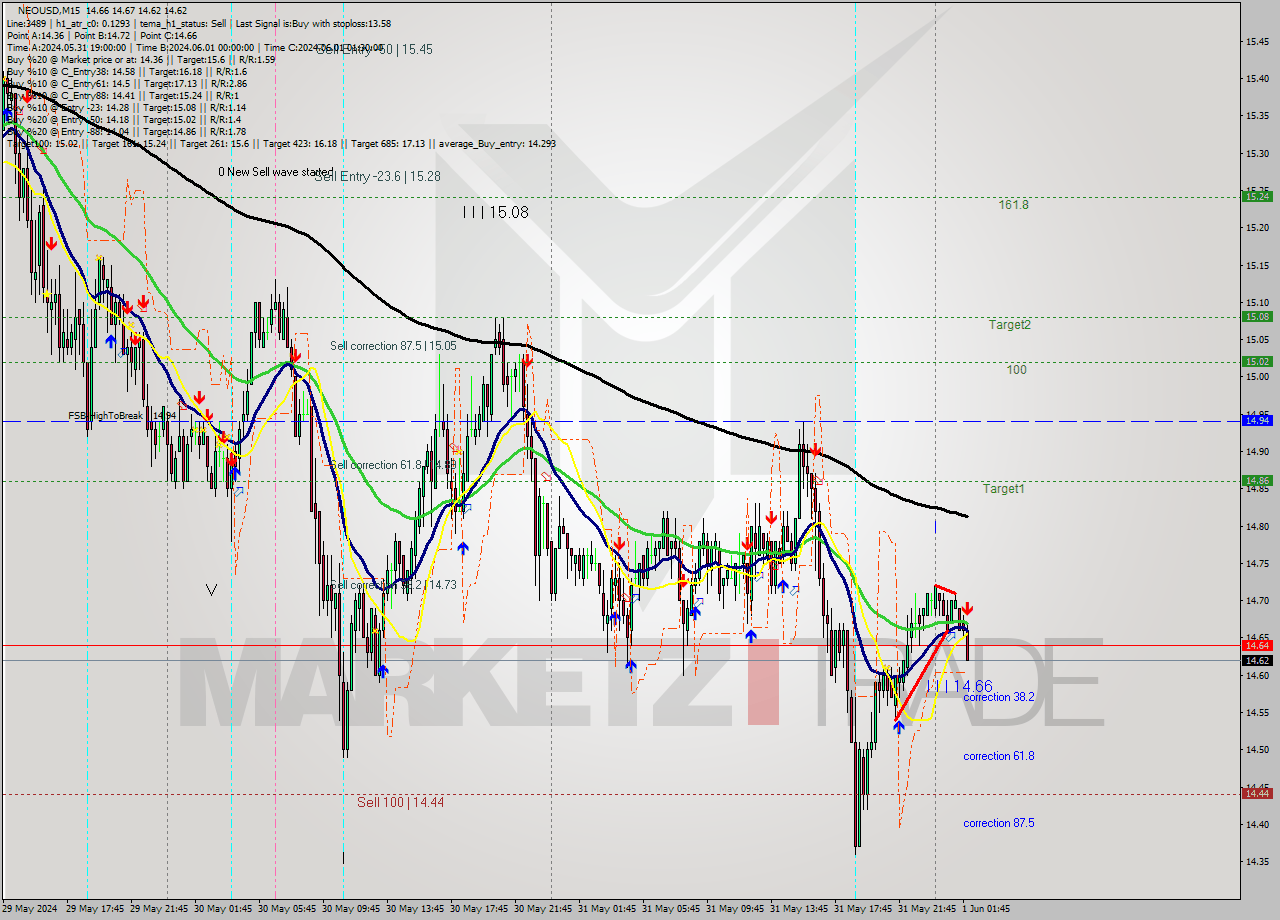
Task: Click the '31 May 13:45' time label
Action: 799,909
